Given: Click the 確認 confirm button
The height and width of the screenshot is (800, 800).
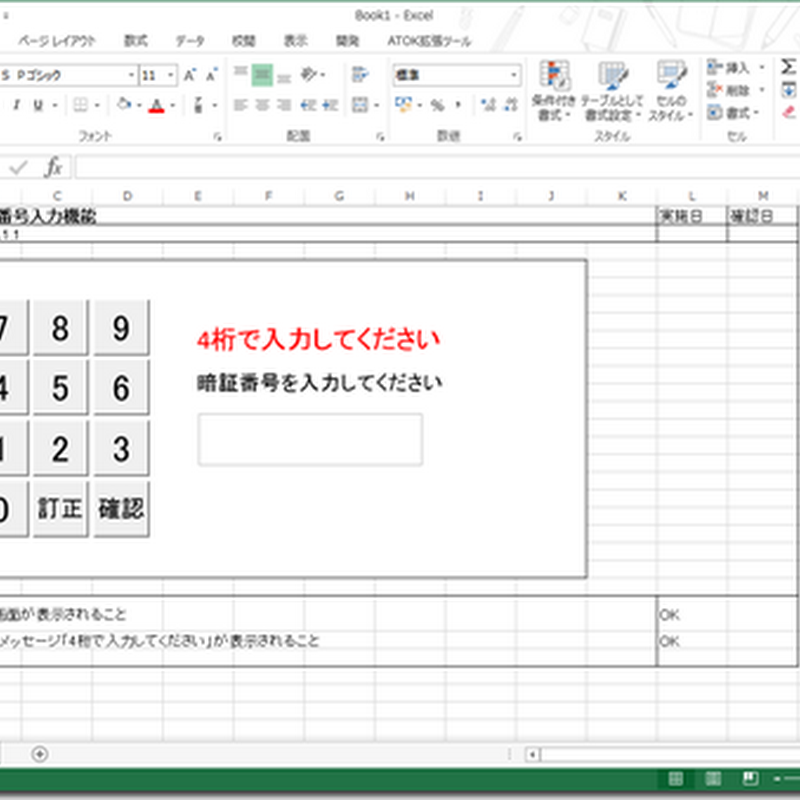Looking at the screenshot, I should 121,509.
